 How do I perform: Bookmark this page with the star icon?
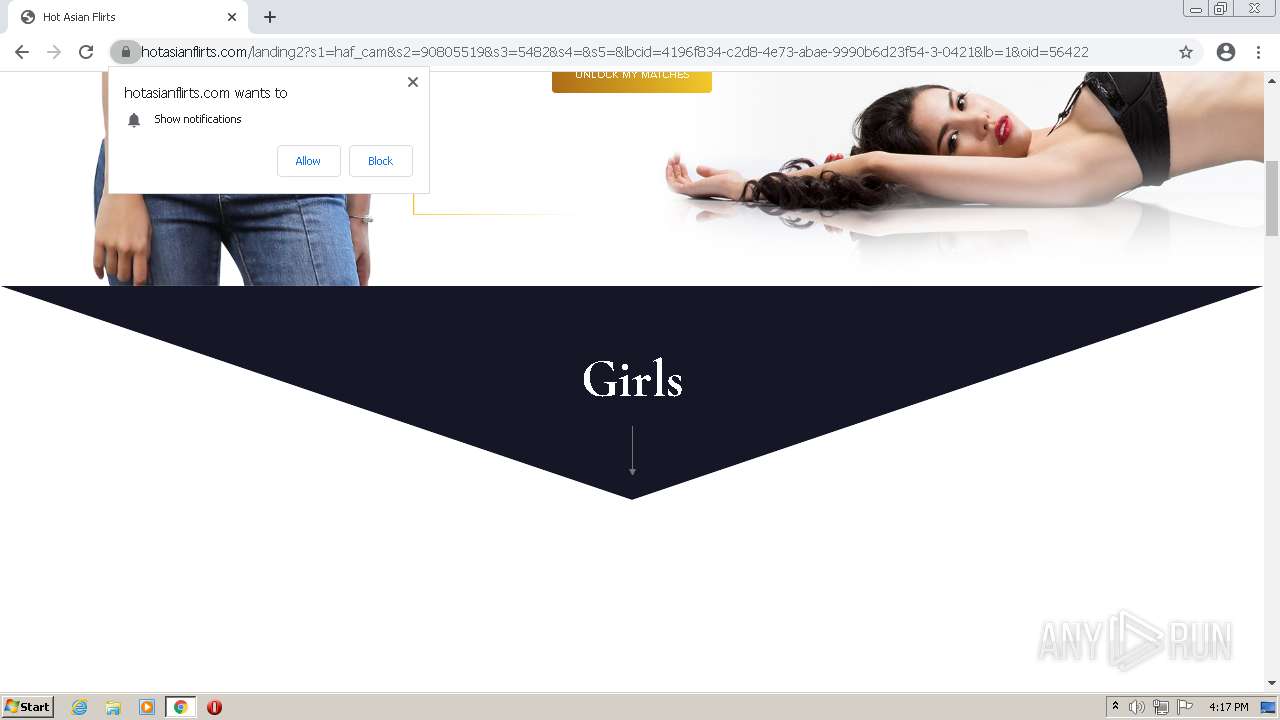click(x=1186, y=52)
